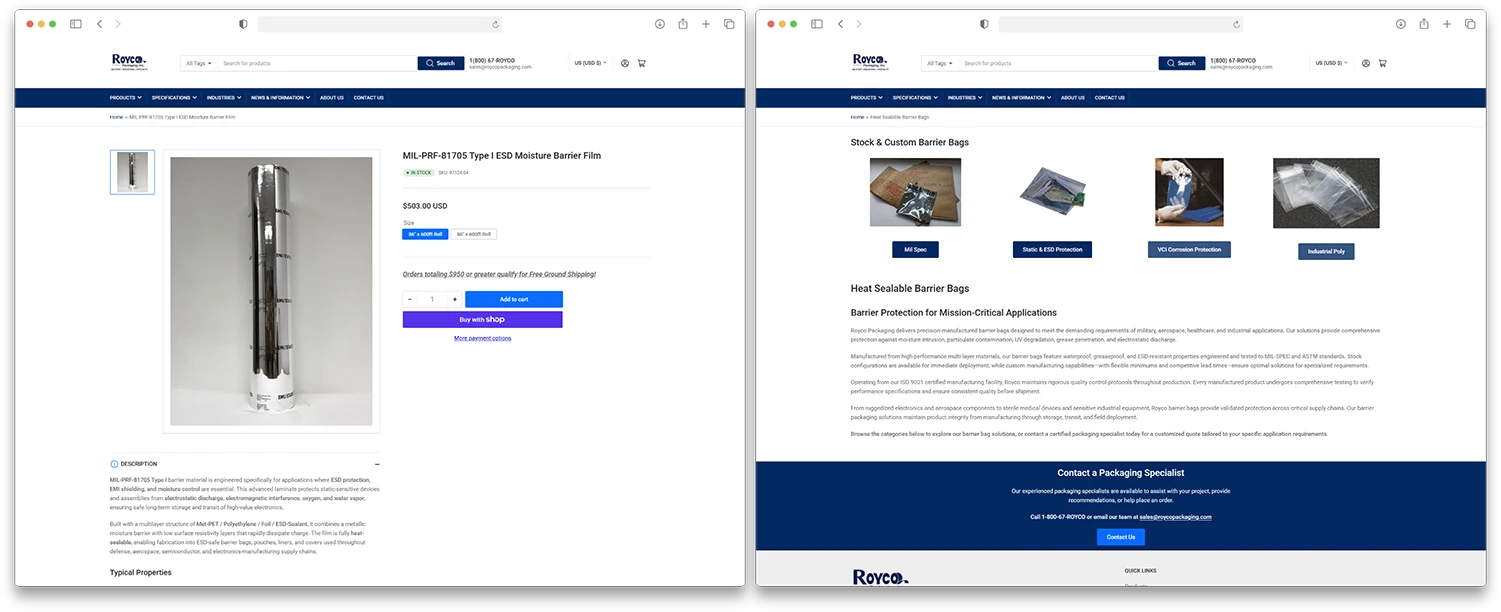Focus product search field in left window

click(x=318, y=63)
